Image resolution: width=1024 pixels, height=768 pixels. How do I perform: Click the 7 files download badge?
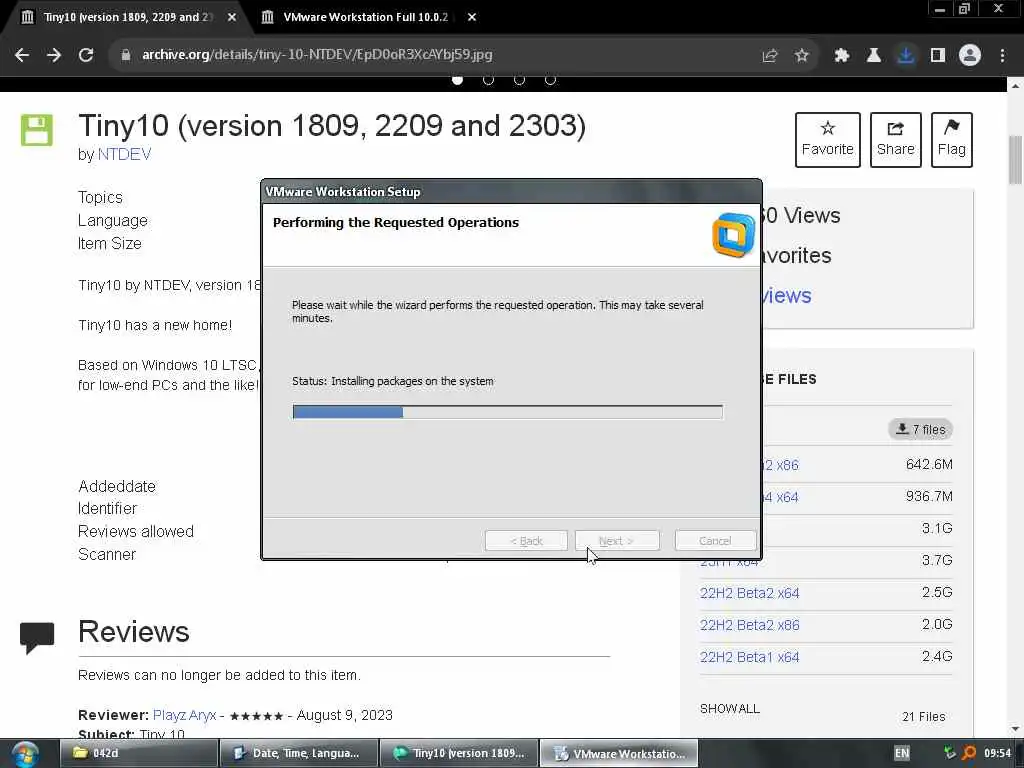[921, 429]
